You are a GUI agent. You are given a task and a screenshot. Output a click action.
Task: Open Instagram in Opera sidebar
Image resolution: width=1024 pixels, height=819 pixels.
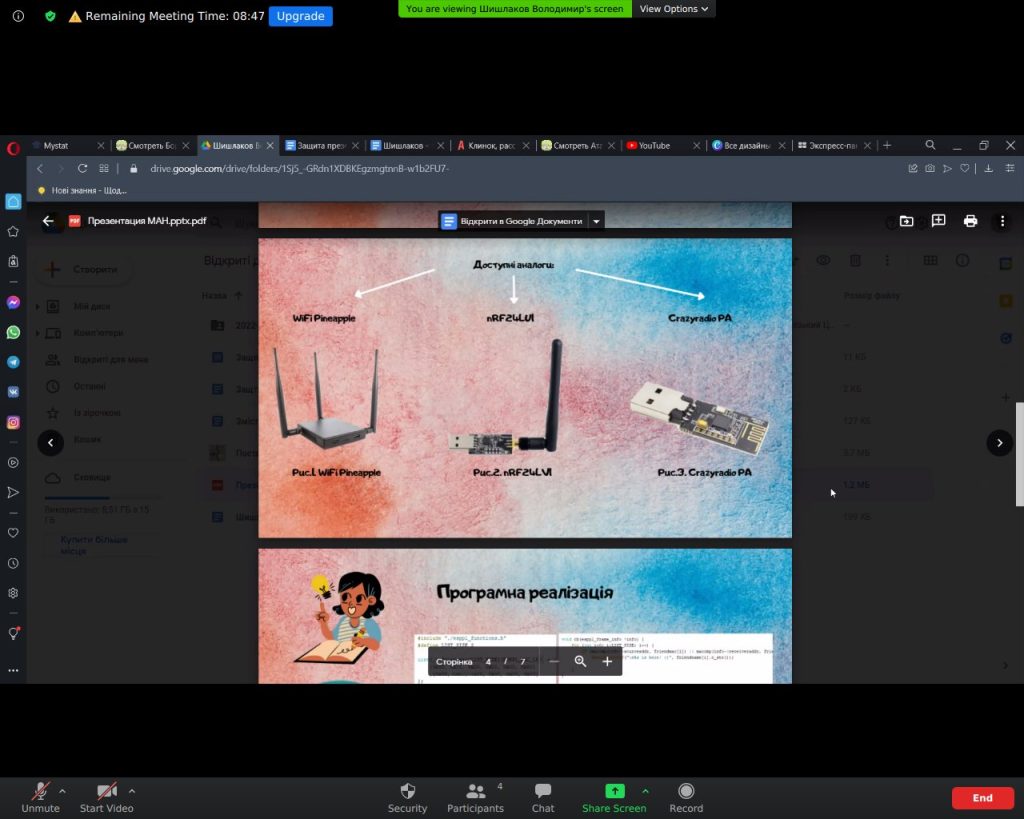pyautogui.click(x=13, y=423)
